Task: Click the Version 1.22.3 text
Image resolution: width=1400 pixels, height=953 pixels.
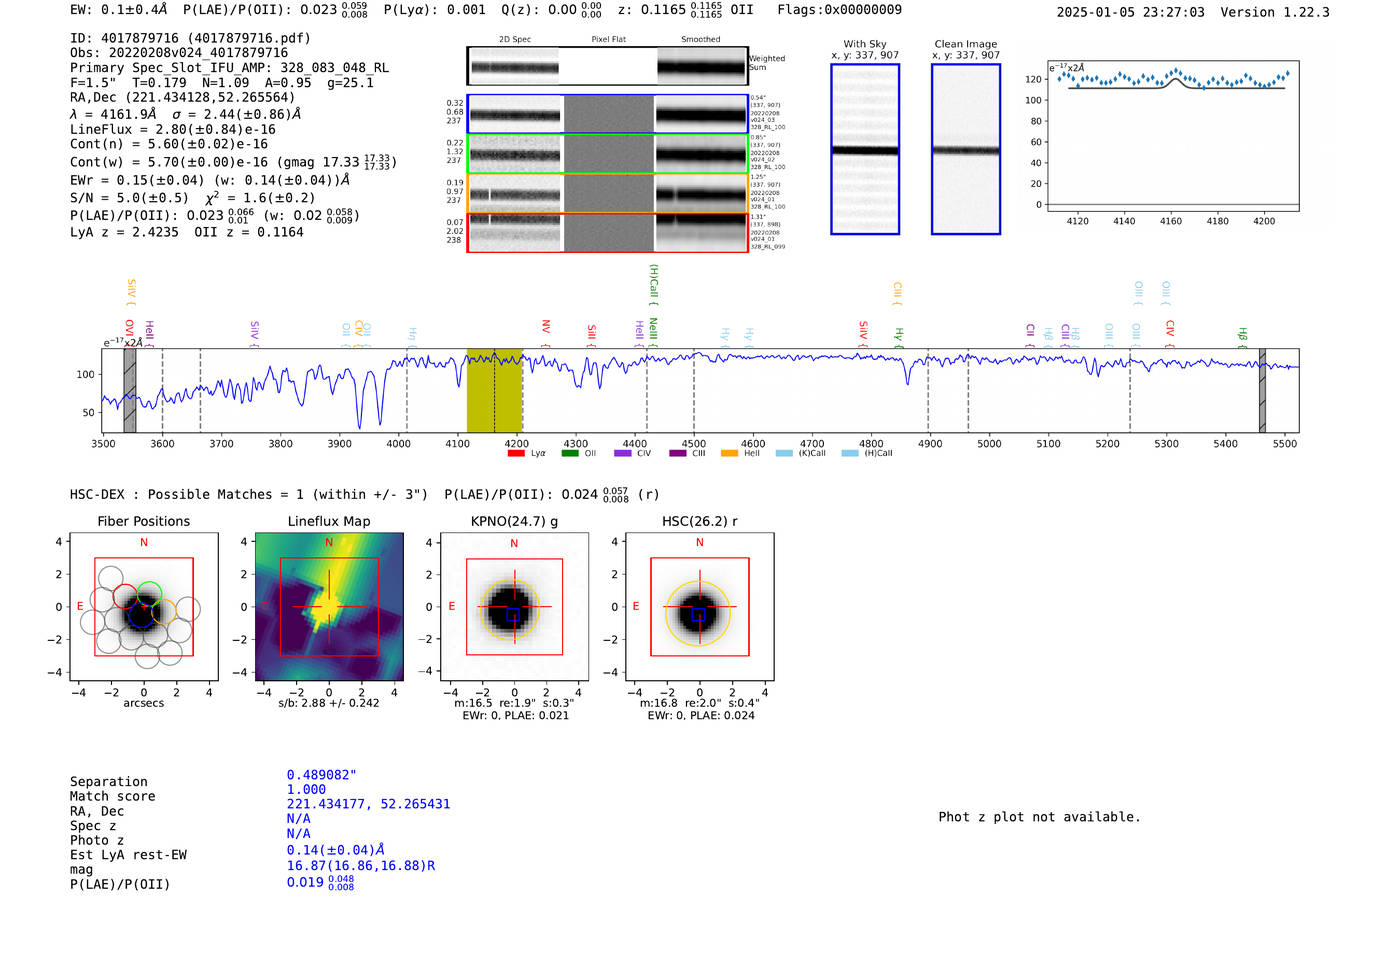Action: (x=1275, y=12)
